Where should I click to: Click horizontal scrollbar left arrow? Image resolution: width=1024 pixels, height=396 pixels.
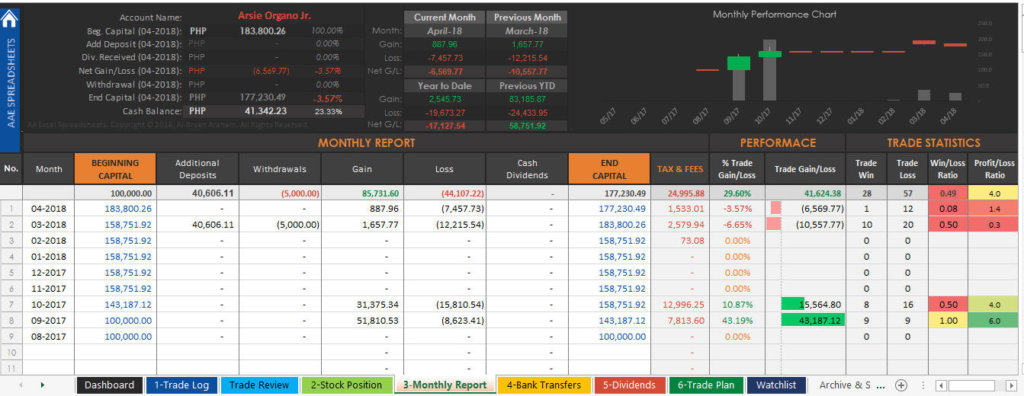click(941, 386)
